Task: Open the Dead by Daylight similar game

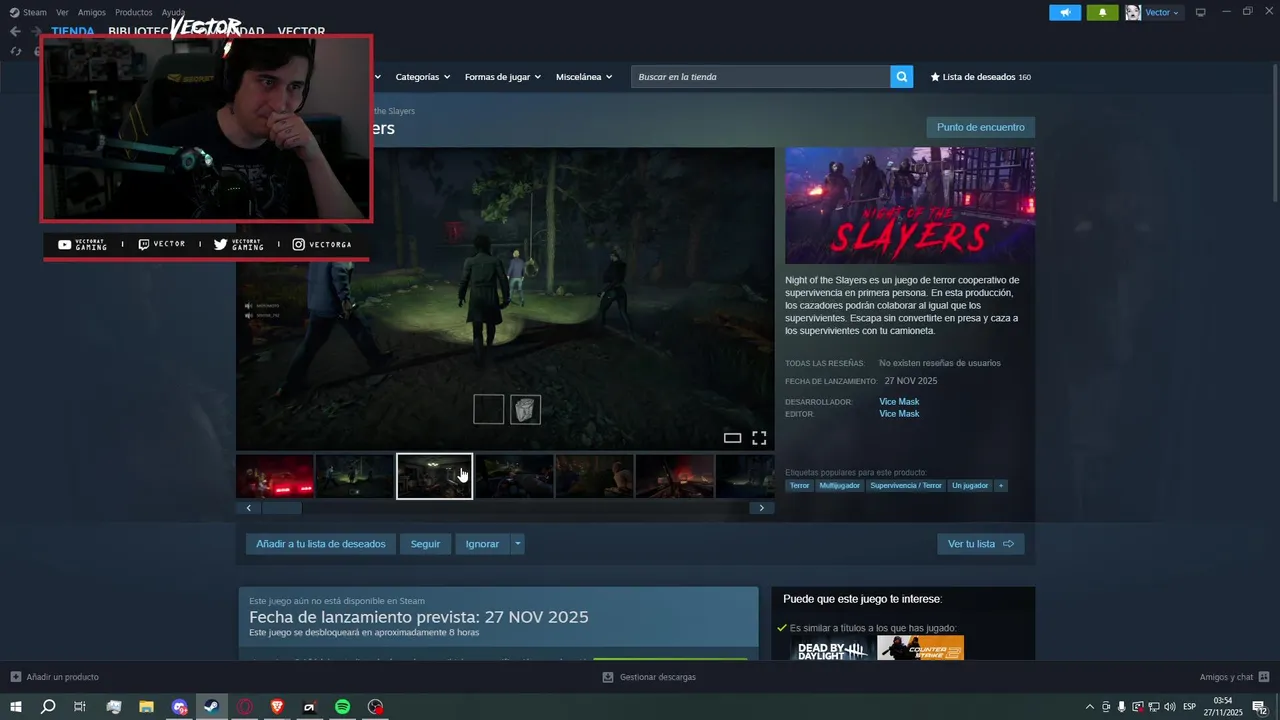Action: click(x=832, y=649)
